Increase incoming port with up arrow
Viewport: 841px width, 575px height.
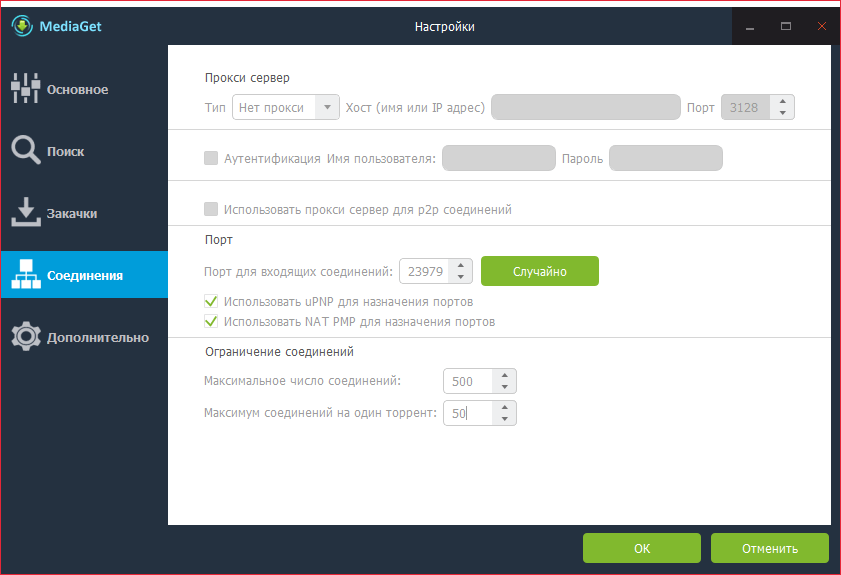461,266
